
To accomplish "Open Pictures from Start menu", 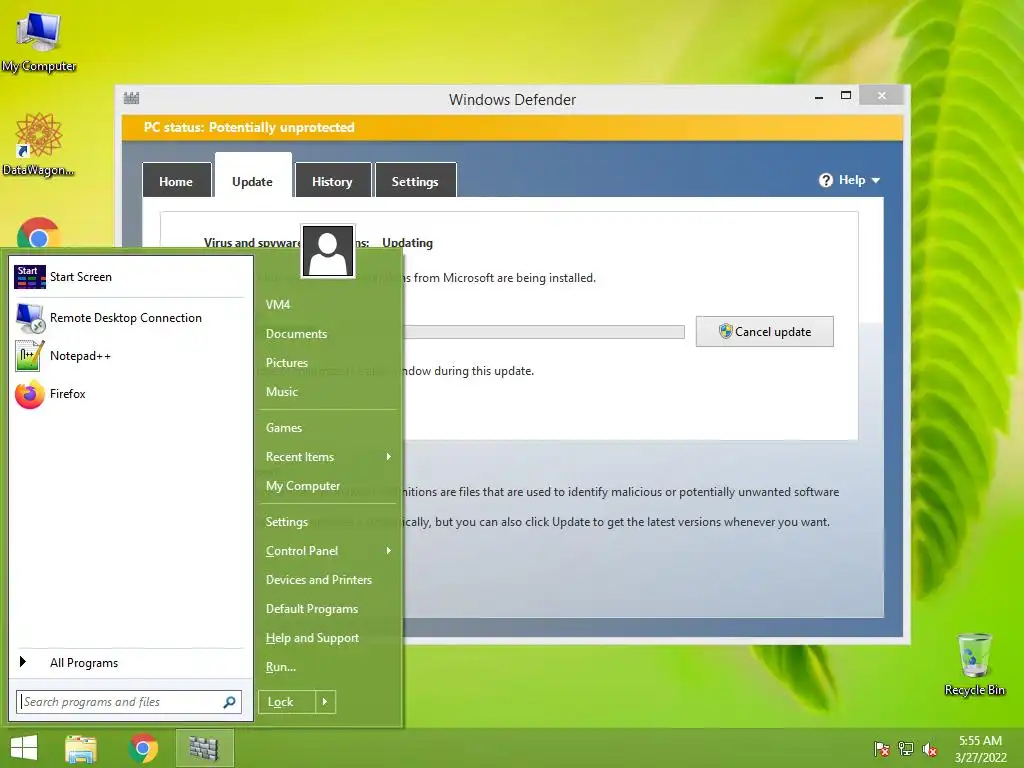I will (x=287, y=362).
